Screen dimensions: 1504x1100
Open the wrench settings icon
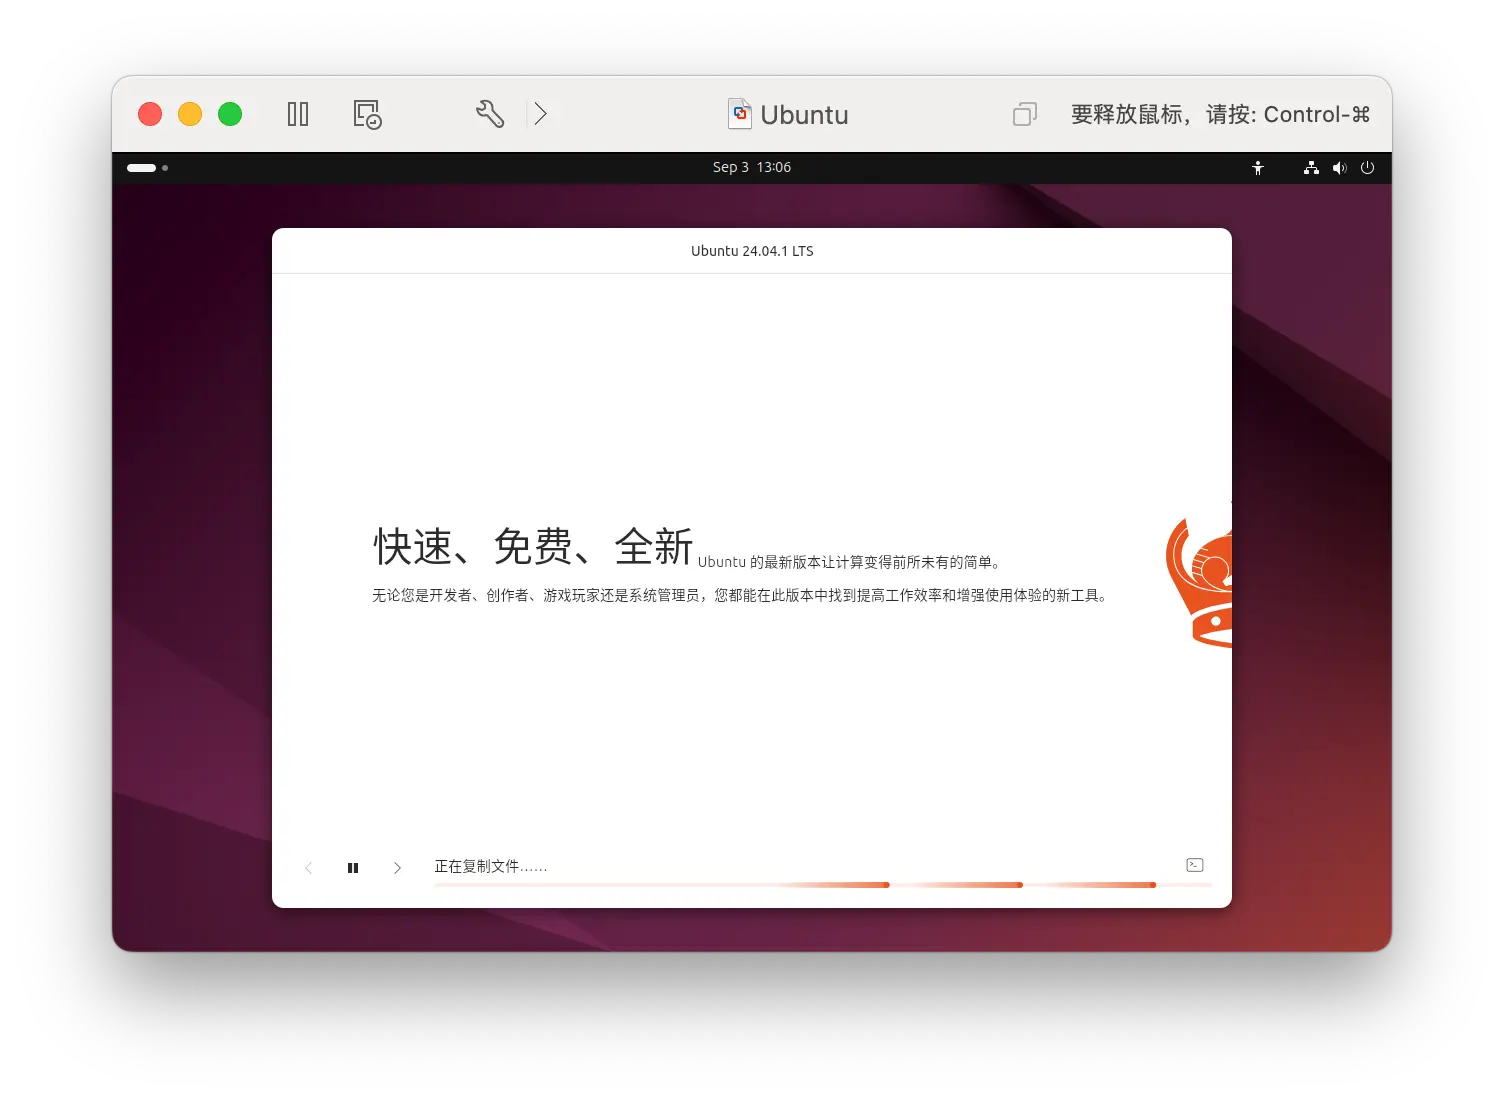point(490,114)
